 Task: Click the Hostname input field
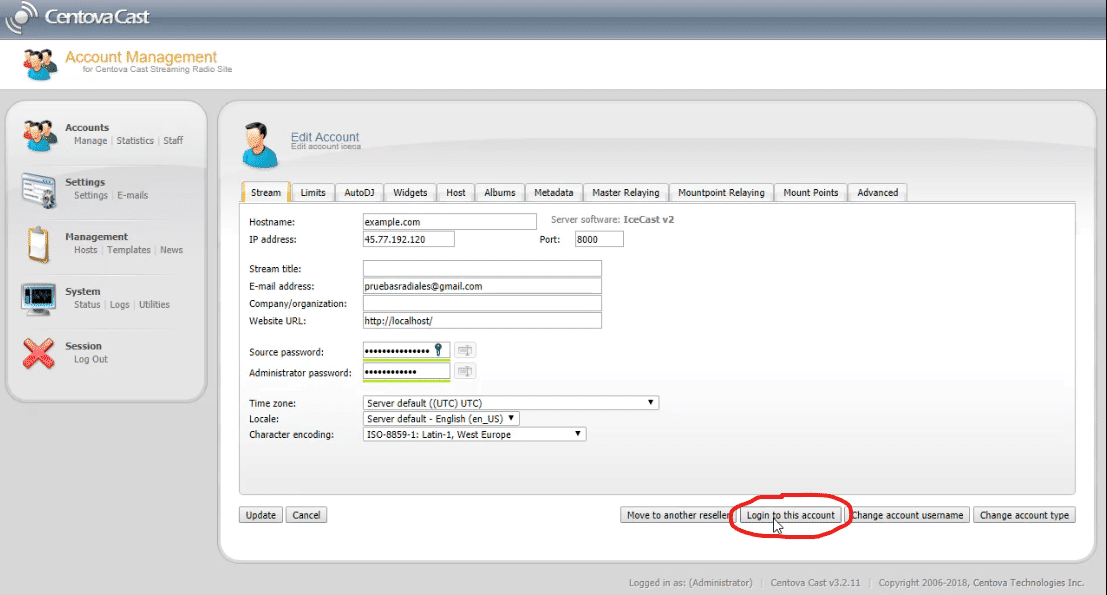(450, 222)
